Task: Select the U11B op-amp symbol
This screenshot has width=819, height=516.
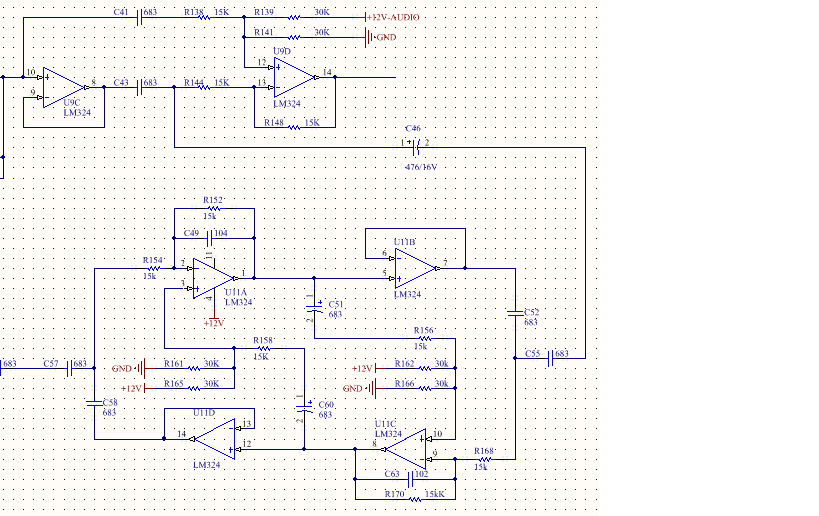Action: pyautogui.click(x=416, y=268)
